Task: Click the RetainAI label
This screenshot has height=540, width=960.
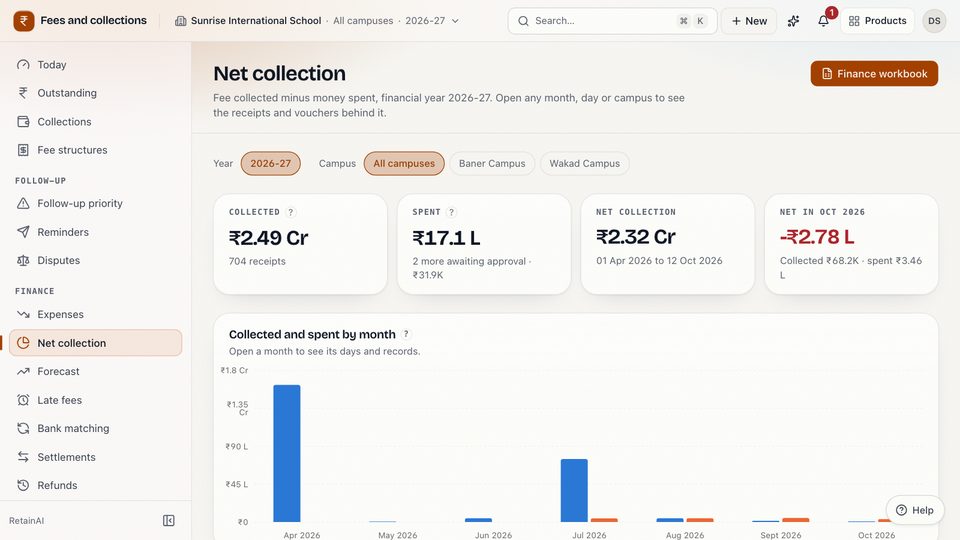Action: (x=26, y=520)
